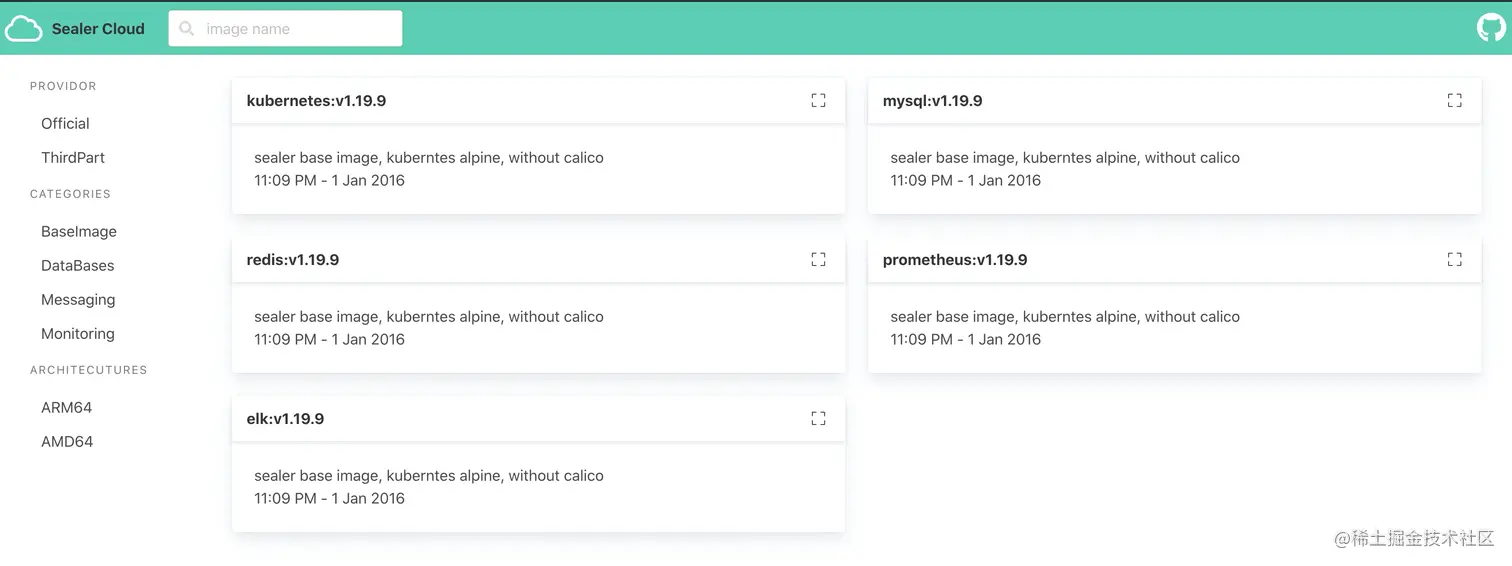Click the search magnifier icon
The width and height of the screenshot is (1512, 566).
click(x=187, y=29)
